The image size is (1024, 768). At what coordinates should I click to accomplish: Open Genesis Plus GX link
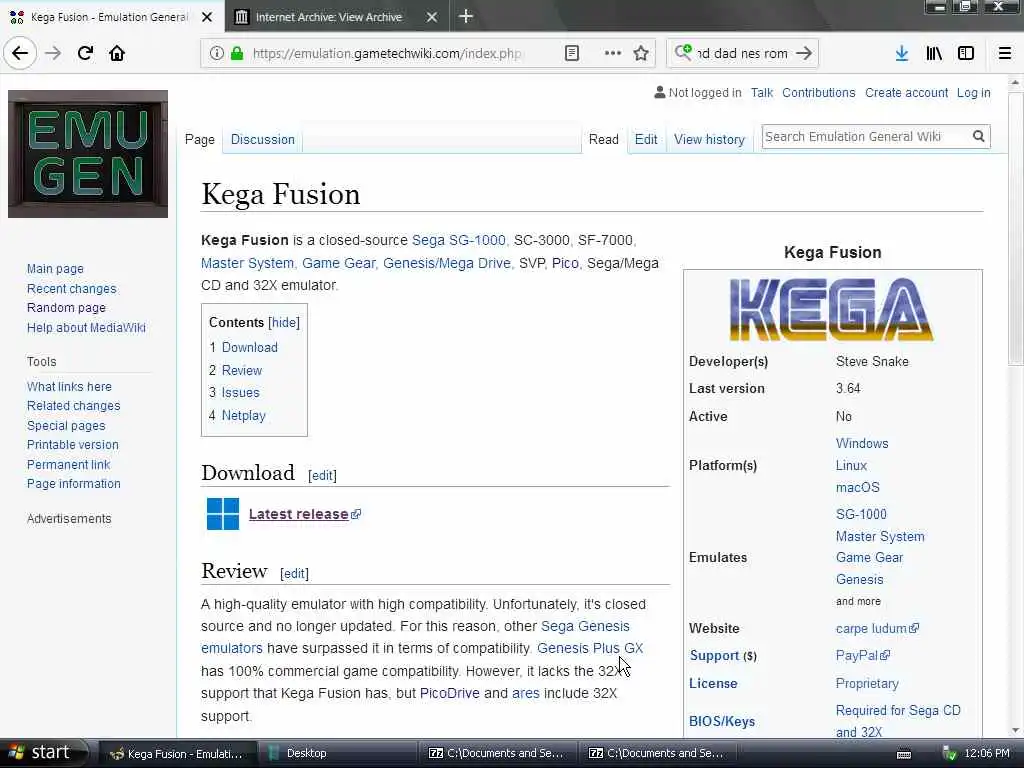[x=590, y=648]
